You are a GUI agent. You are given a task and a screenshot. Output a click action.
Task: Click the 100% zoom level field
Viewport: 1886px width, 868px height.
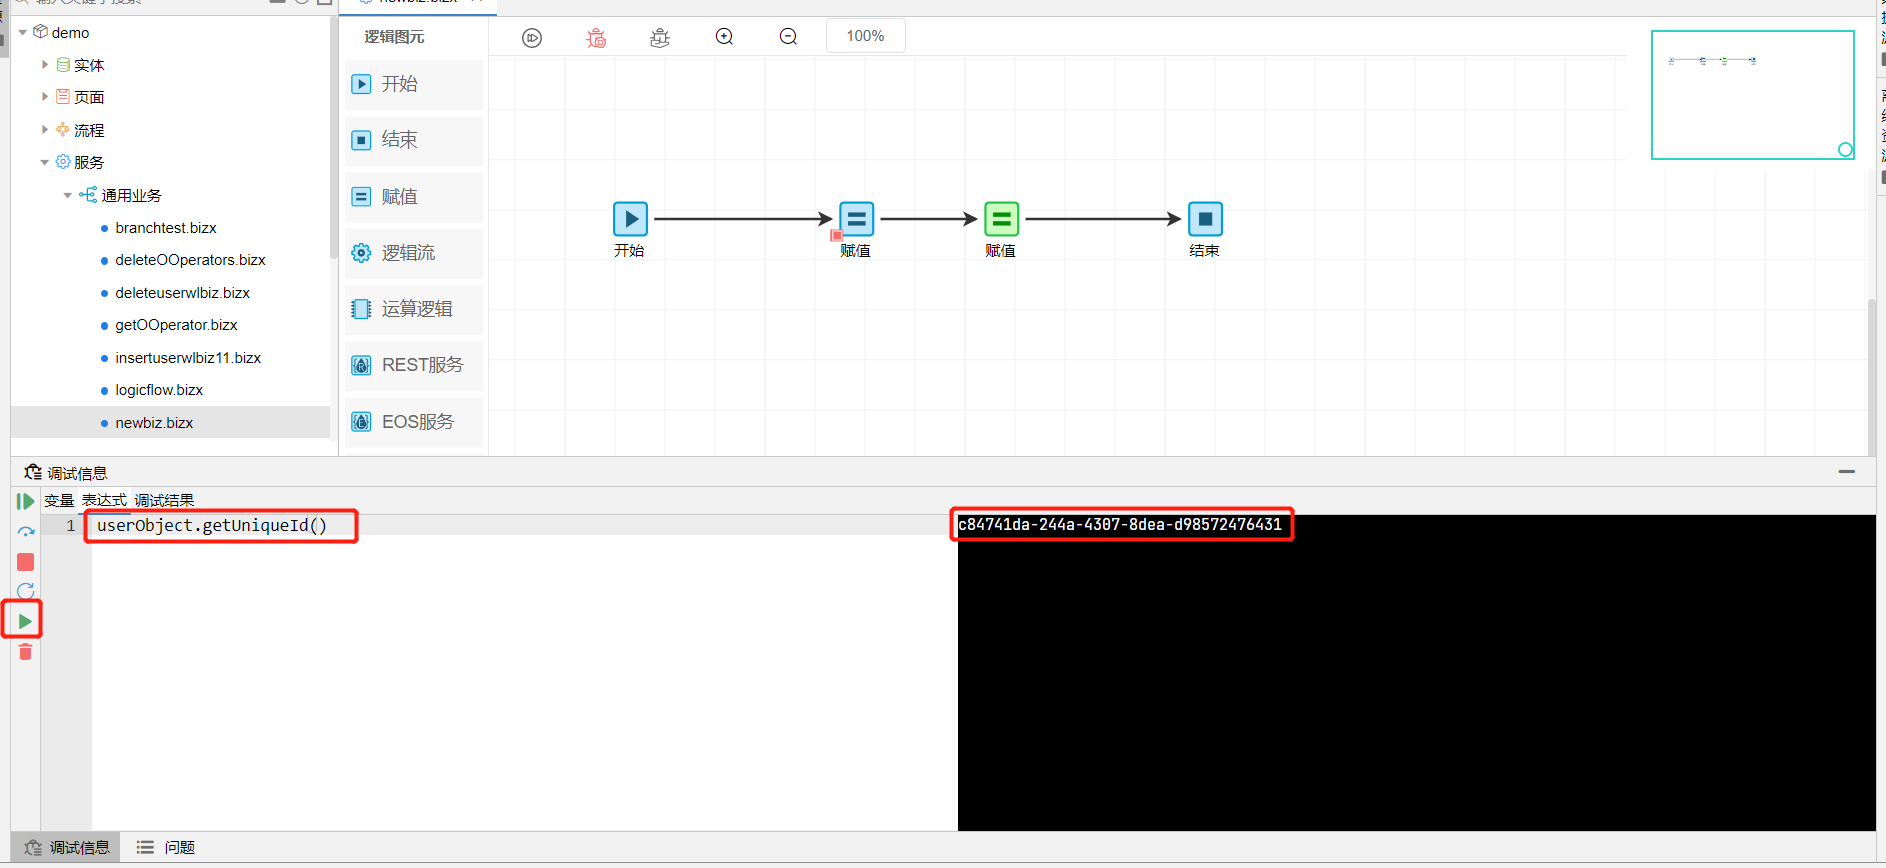click(x=865, y=36)
